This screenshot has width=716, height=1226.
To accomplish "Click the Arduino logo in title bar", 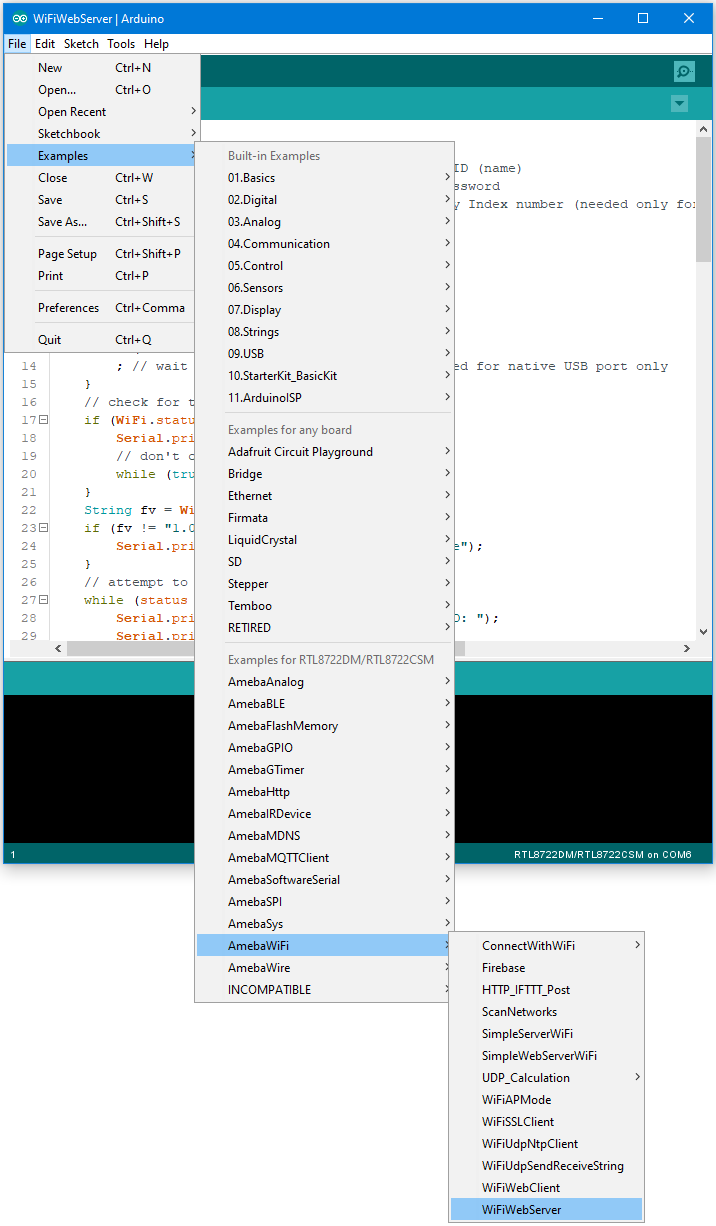I will tap(20, 18).
